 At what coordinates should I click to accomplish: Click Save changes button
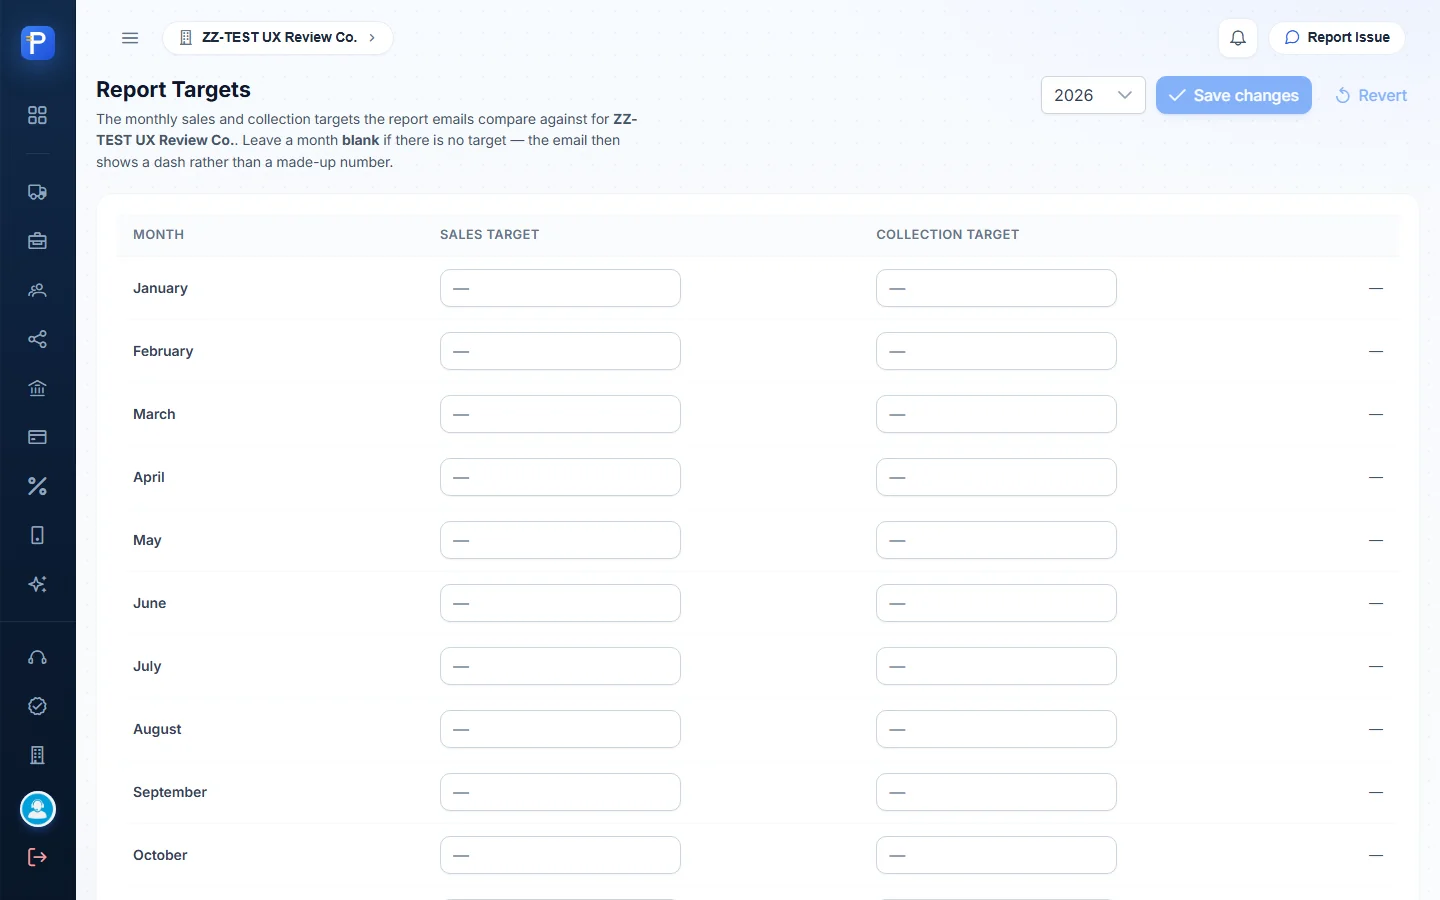point(1234,95)
